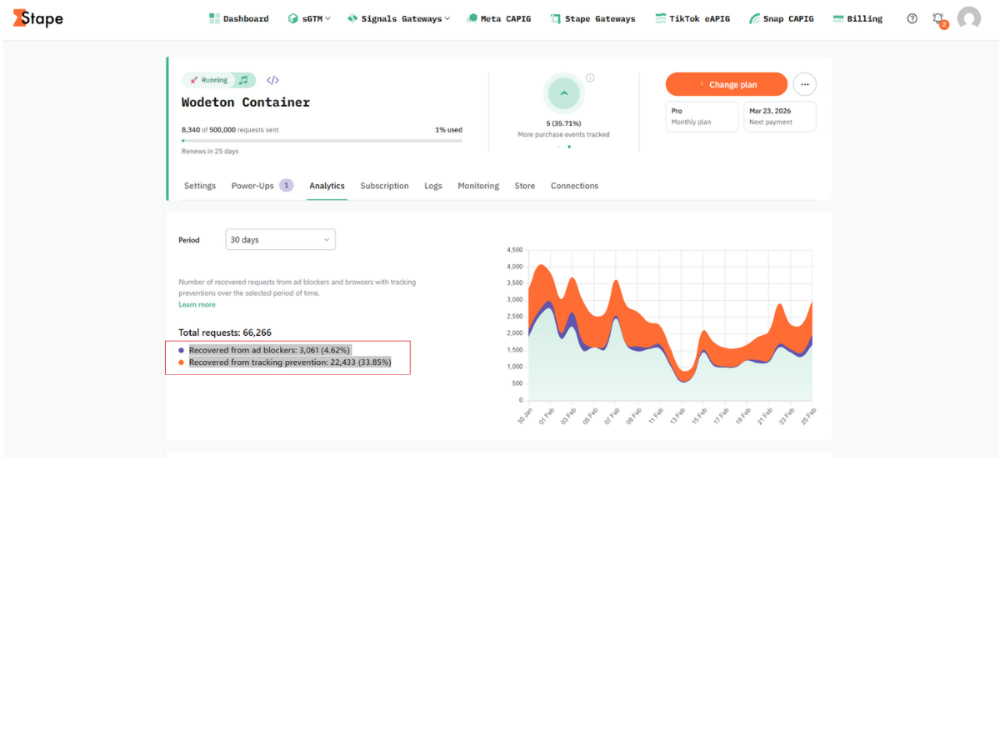Switch to the Power-Ups tab
Viewport: 1000px width, 750px height.
(253, 186)
